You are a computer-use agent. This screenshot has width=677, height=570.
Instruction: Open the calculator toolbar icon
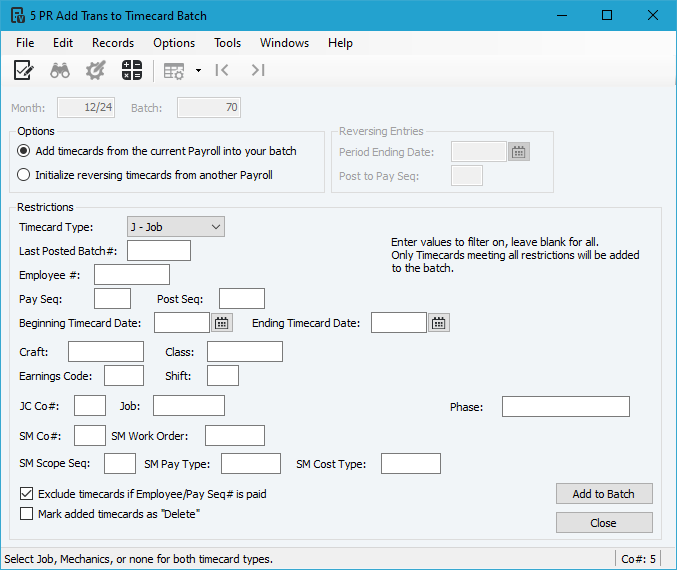(x=132, y=70)
